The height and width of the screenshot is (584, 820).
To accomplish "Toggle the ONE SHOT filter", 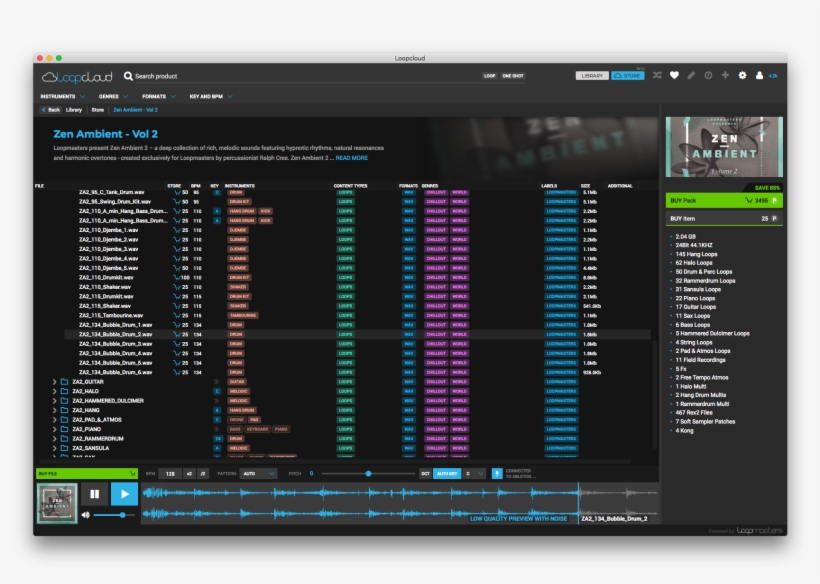I will [x=512, y=76].
